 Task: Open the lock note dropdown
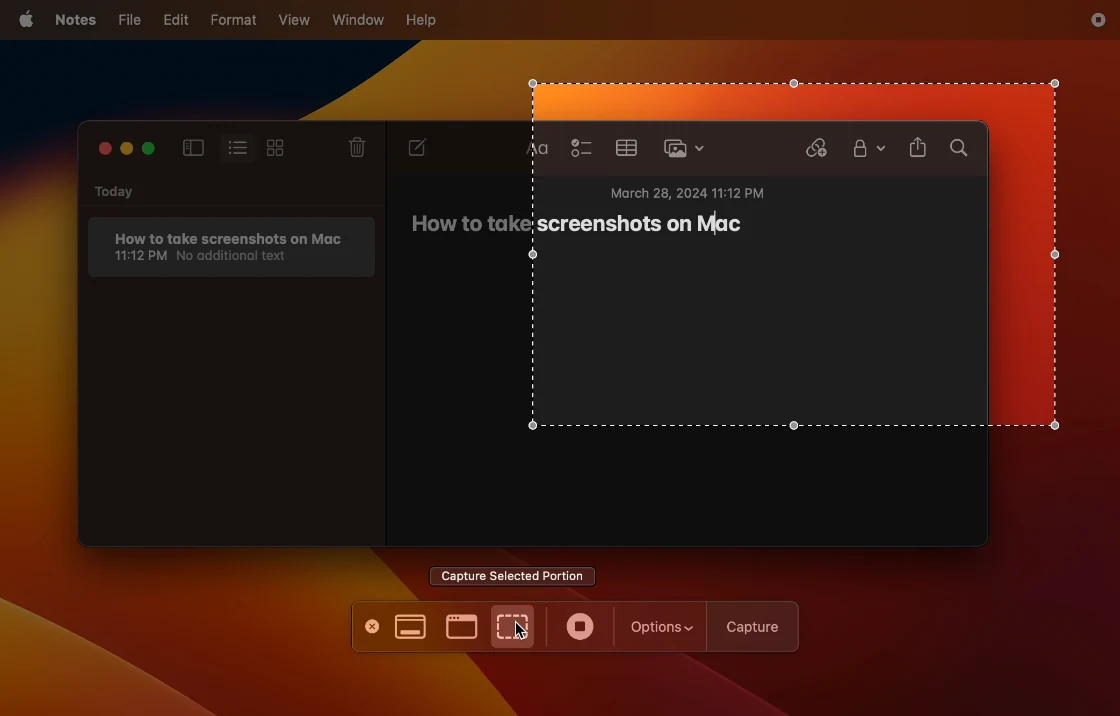(869, 148)
